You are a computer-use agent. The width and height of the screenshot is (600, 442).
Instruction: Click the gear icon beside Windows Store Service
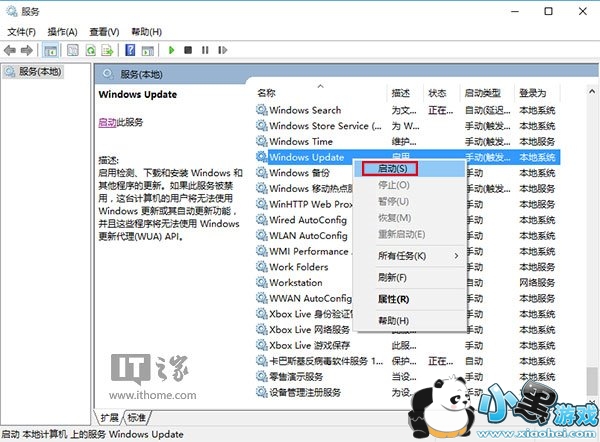[x=262, y=126]
